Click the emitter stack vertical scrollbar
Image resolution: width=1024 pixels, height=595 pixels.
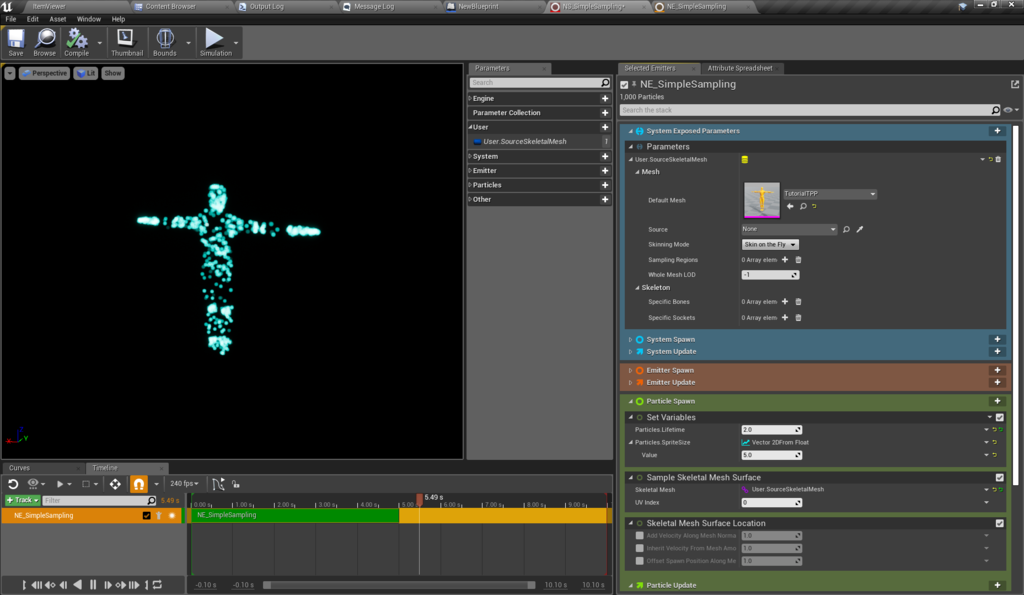pyautogui.click(x=1016, y=307)
